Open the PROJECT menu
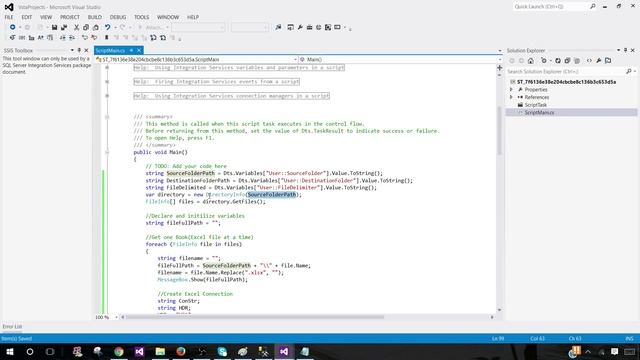This screenshot has width=640, height=360. click(70, 17)
